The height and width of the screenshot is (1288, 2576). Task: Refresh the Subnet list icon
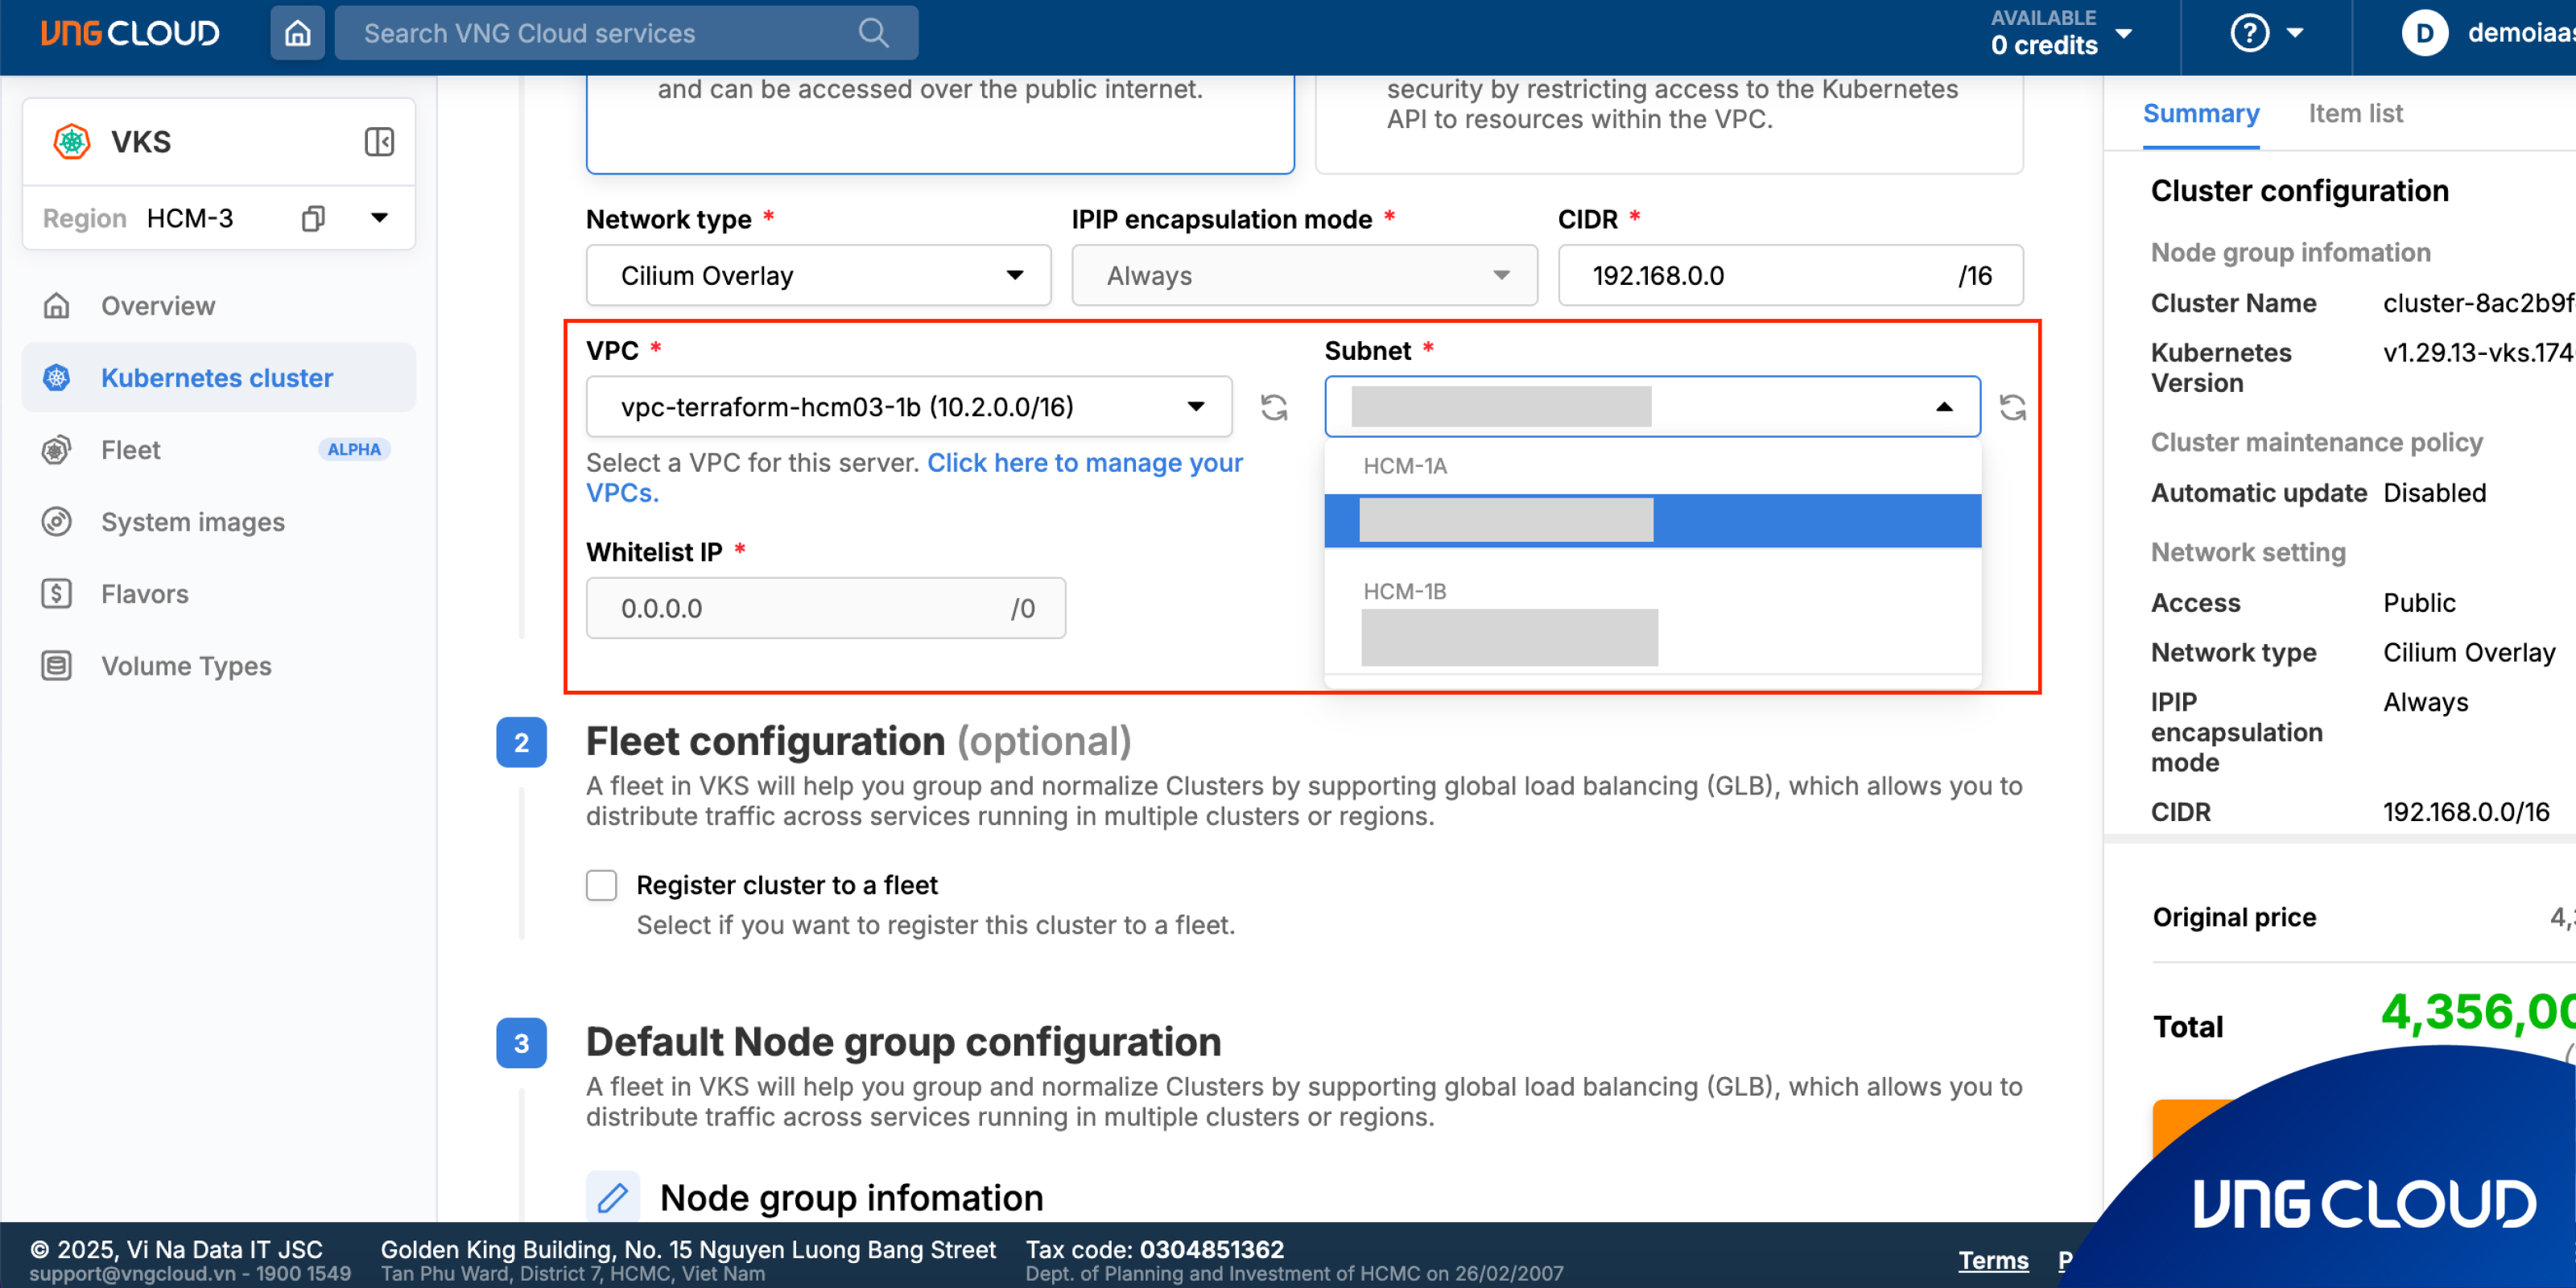2012,407
